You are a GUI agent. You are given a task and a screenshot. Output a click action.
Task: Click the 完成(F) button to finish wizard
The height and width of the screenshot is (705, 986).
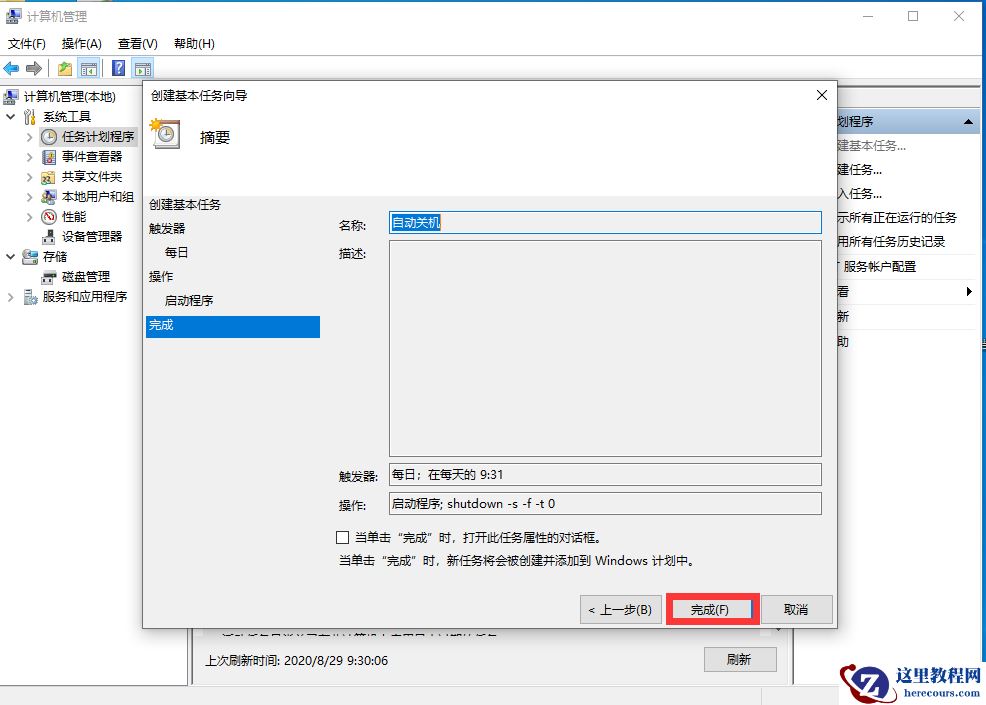(x=711, y=609)
